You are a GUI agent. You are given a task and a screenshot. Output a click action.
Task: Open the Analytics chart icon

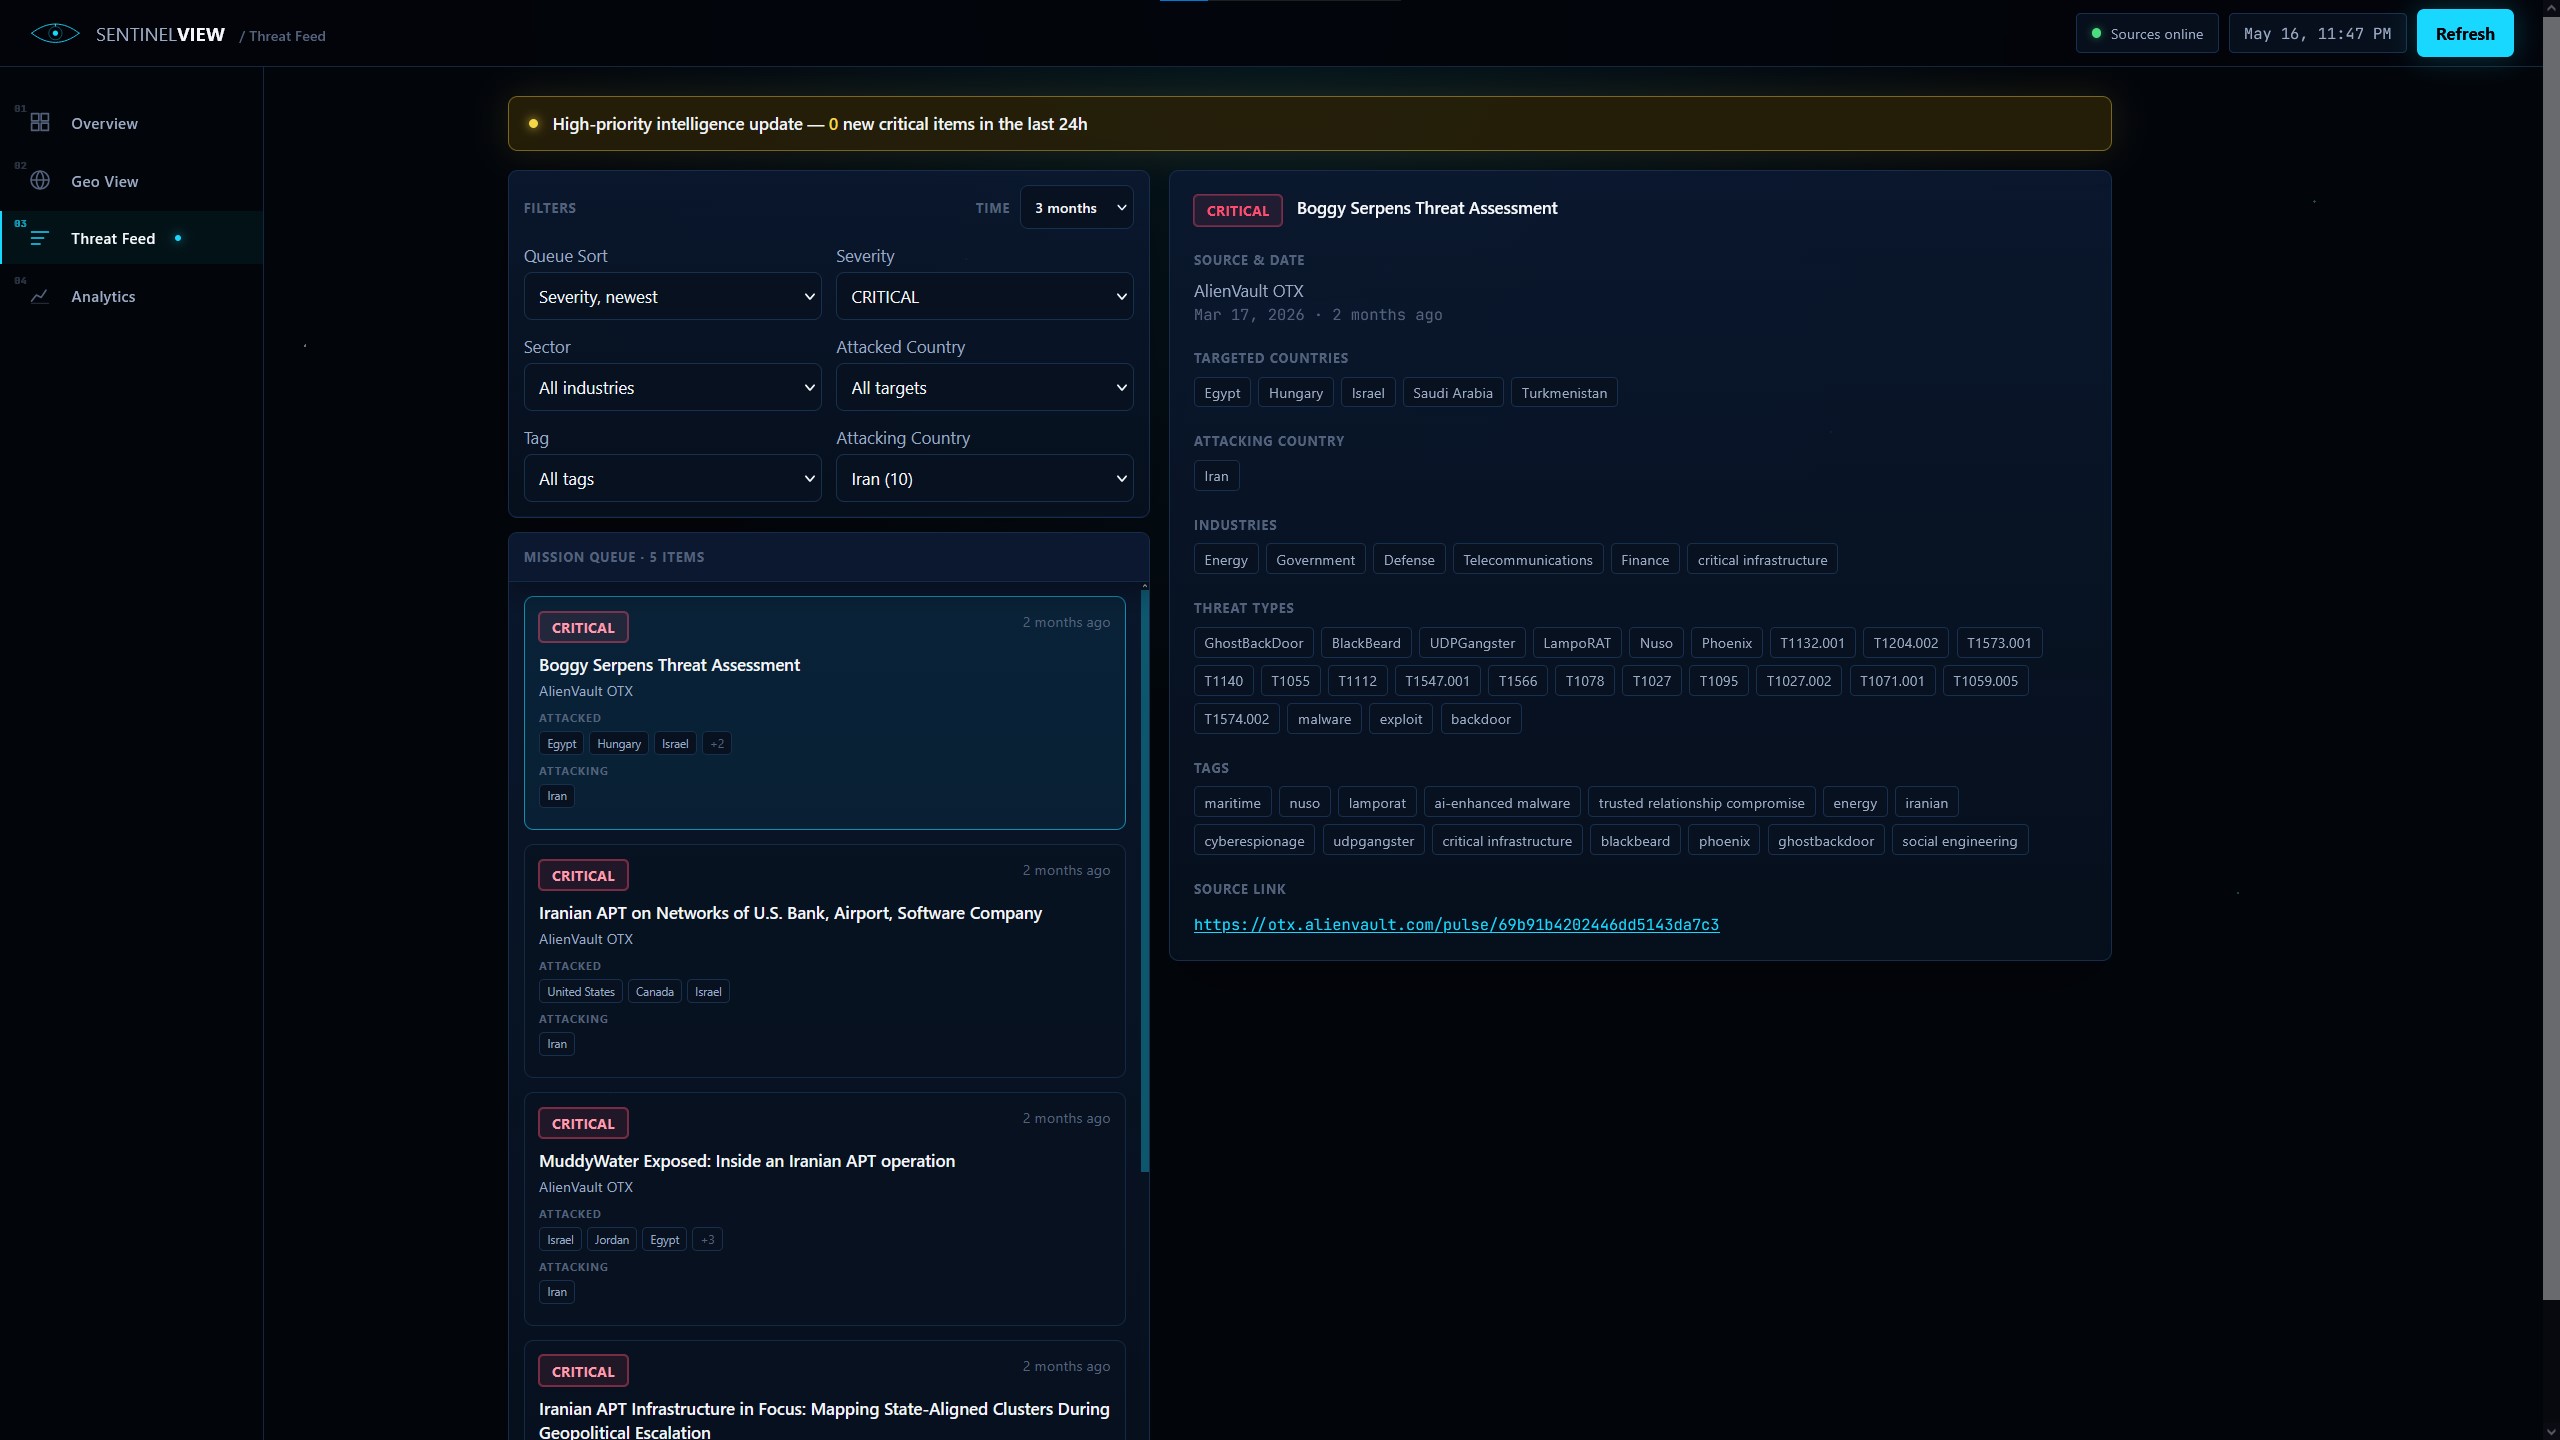pos(40,296)
